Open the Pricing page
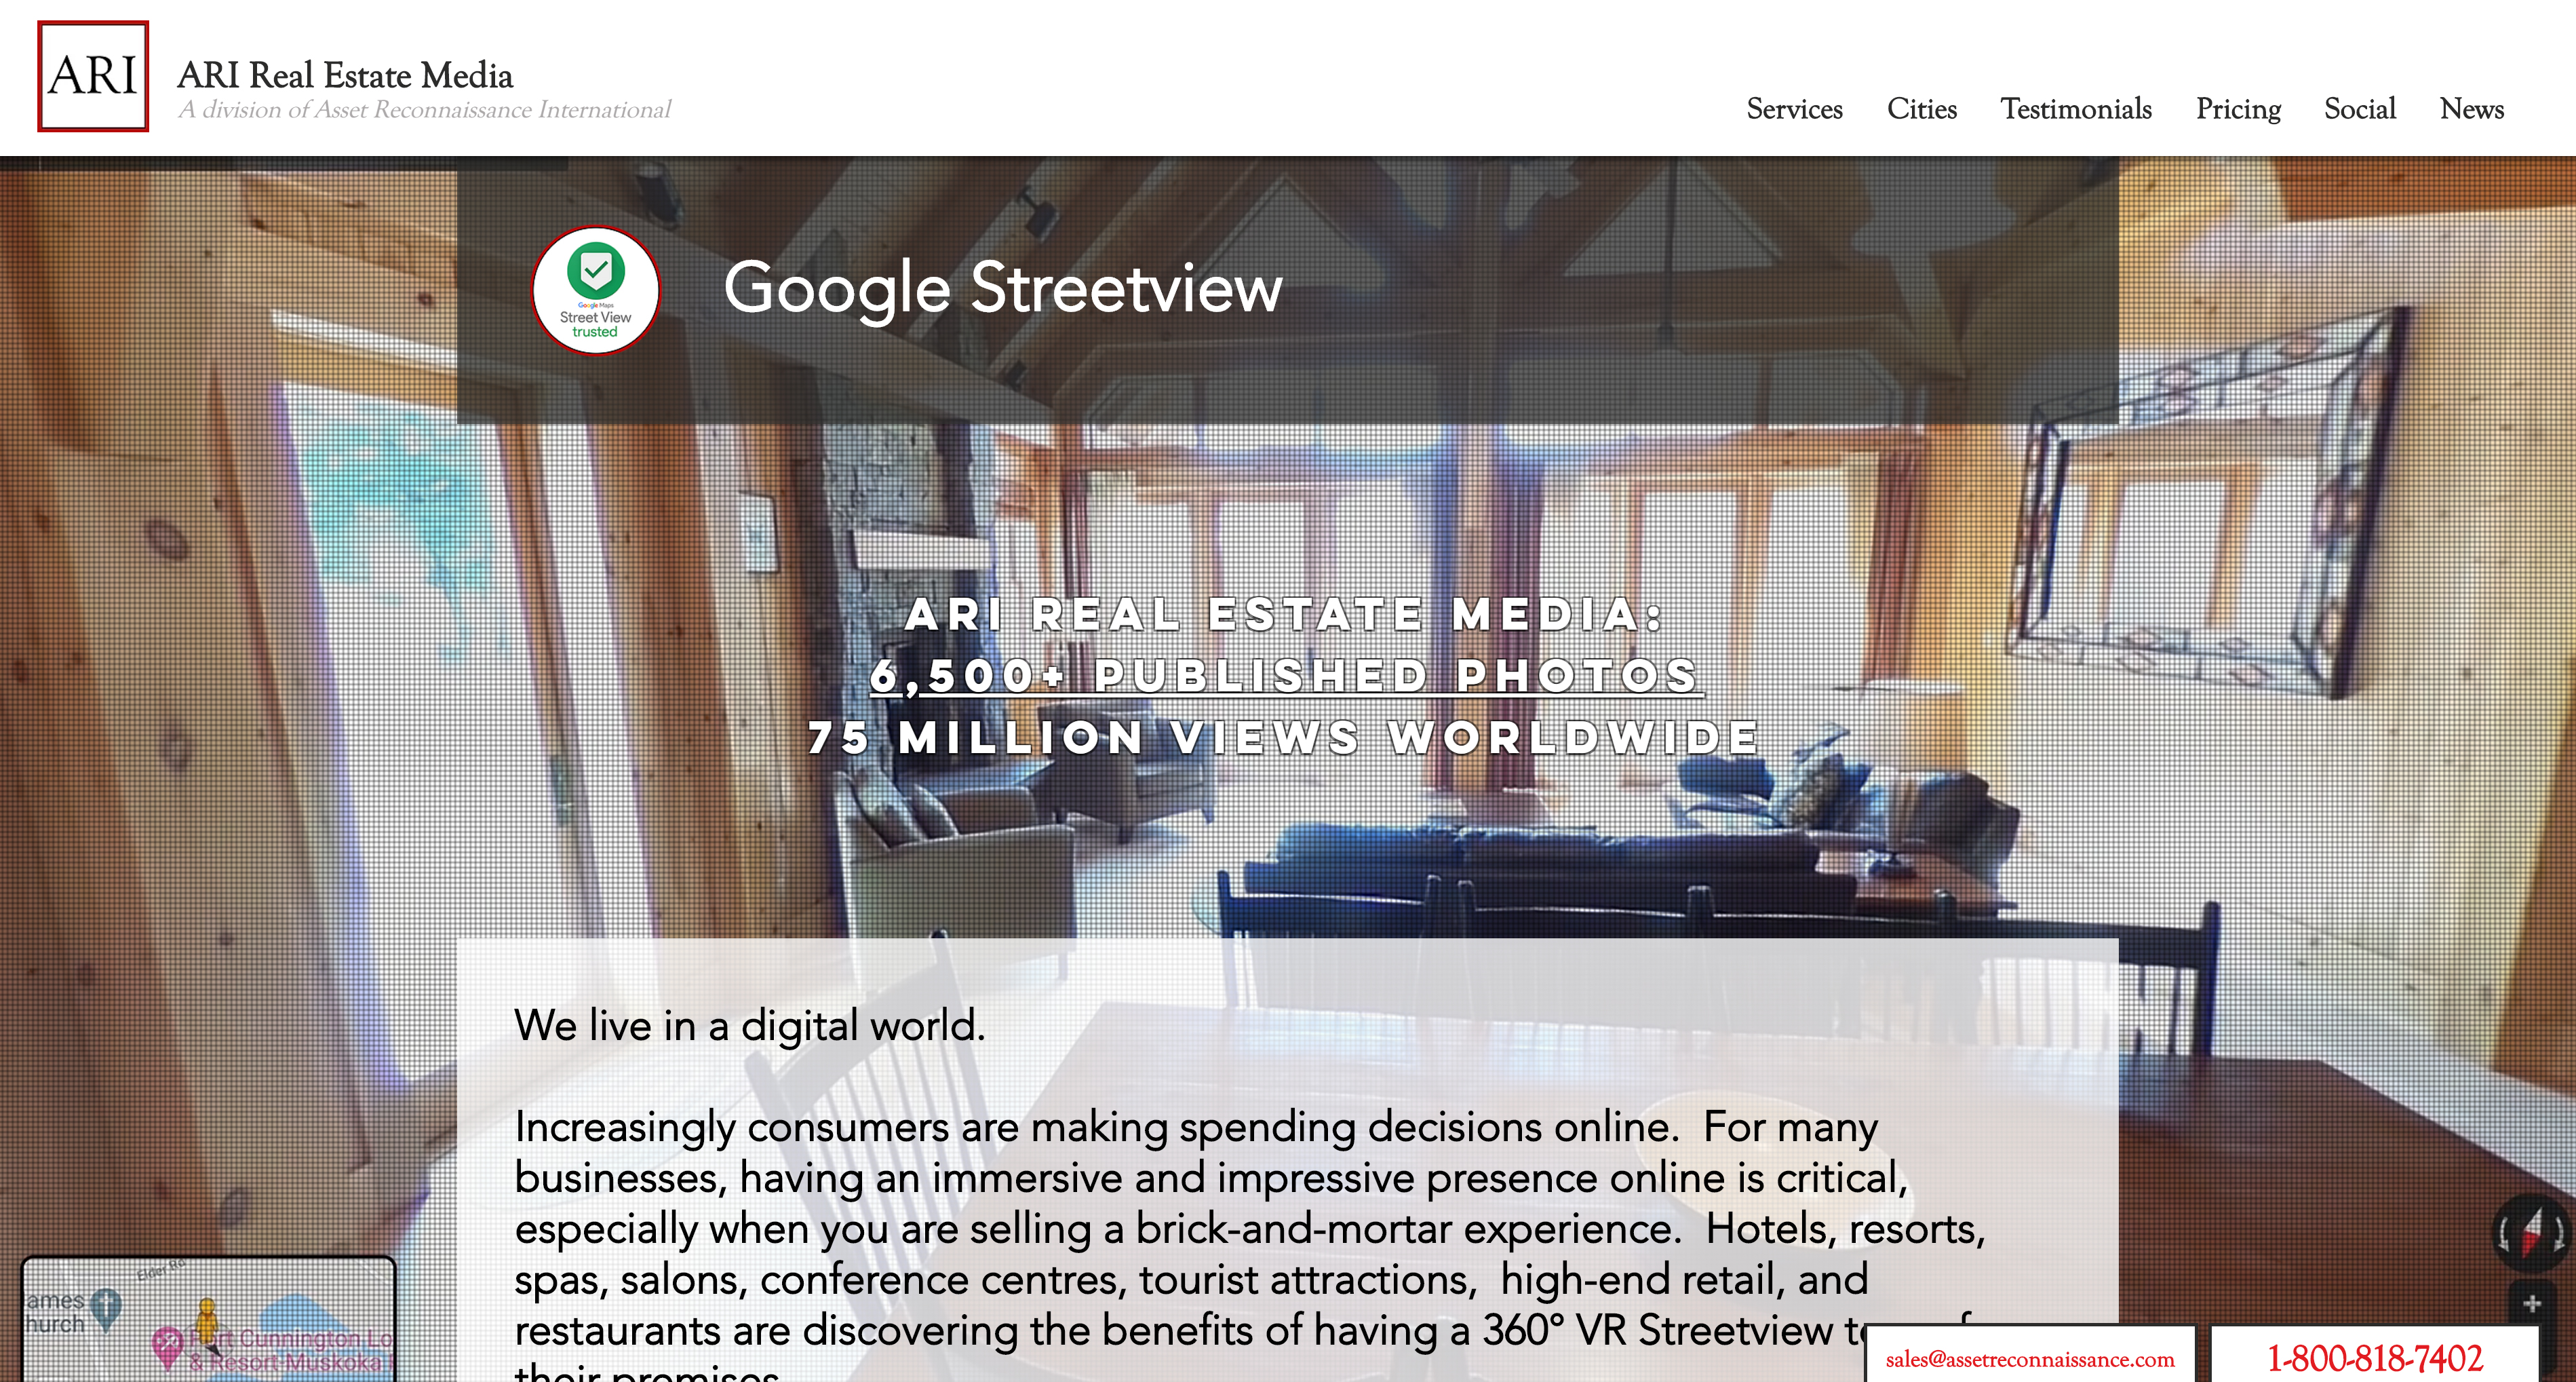 coord(2237,109)
